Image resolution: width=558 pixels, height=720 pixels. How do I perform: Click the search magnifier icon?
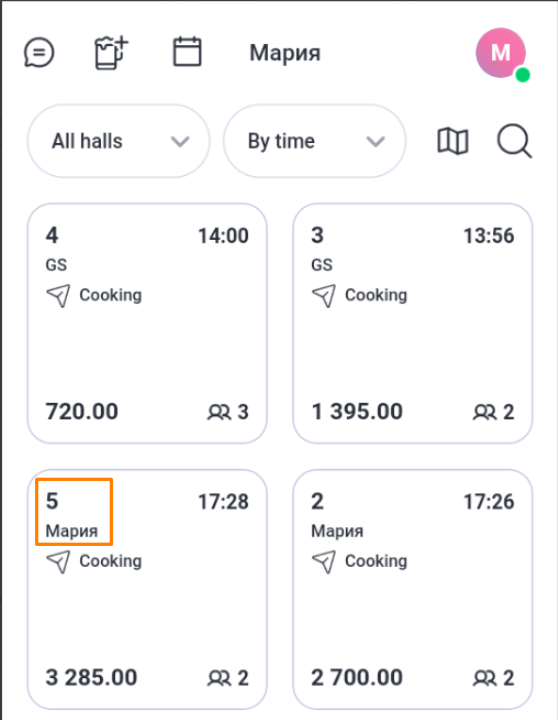coord(514,141)
